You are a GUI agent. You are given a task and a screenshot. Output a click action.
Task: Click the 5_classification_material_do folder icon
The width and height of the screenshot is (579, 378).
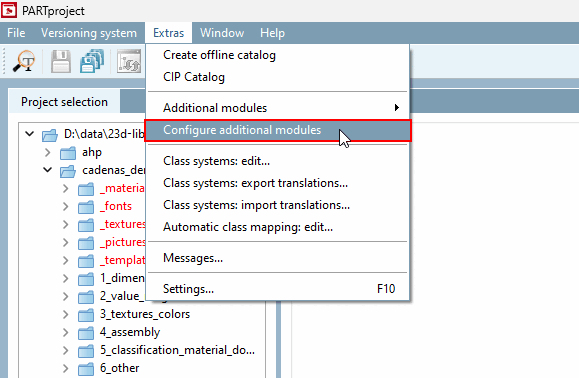click(x=86, y=351)
